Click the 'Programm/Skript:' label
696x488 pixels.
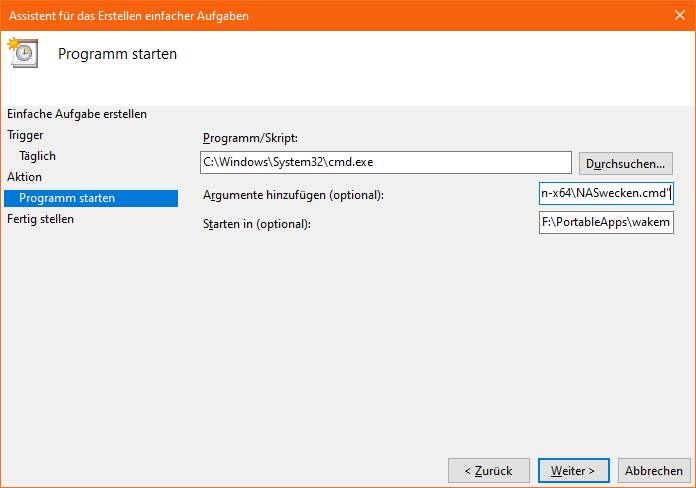click(250, 138)
